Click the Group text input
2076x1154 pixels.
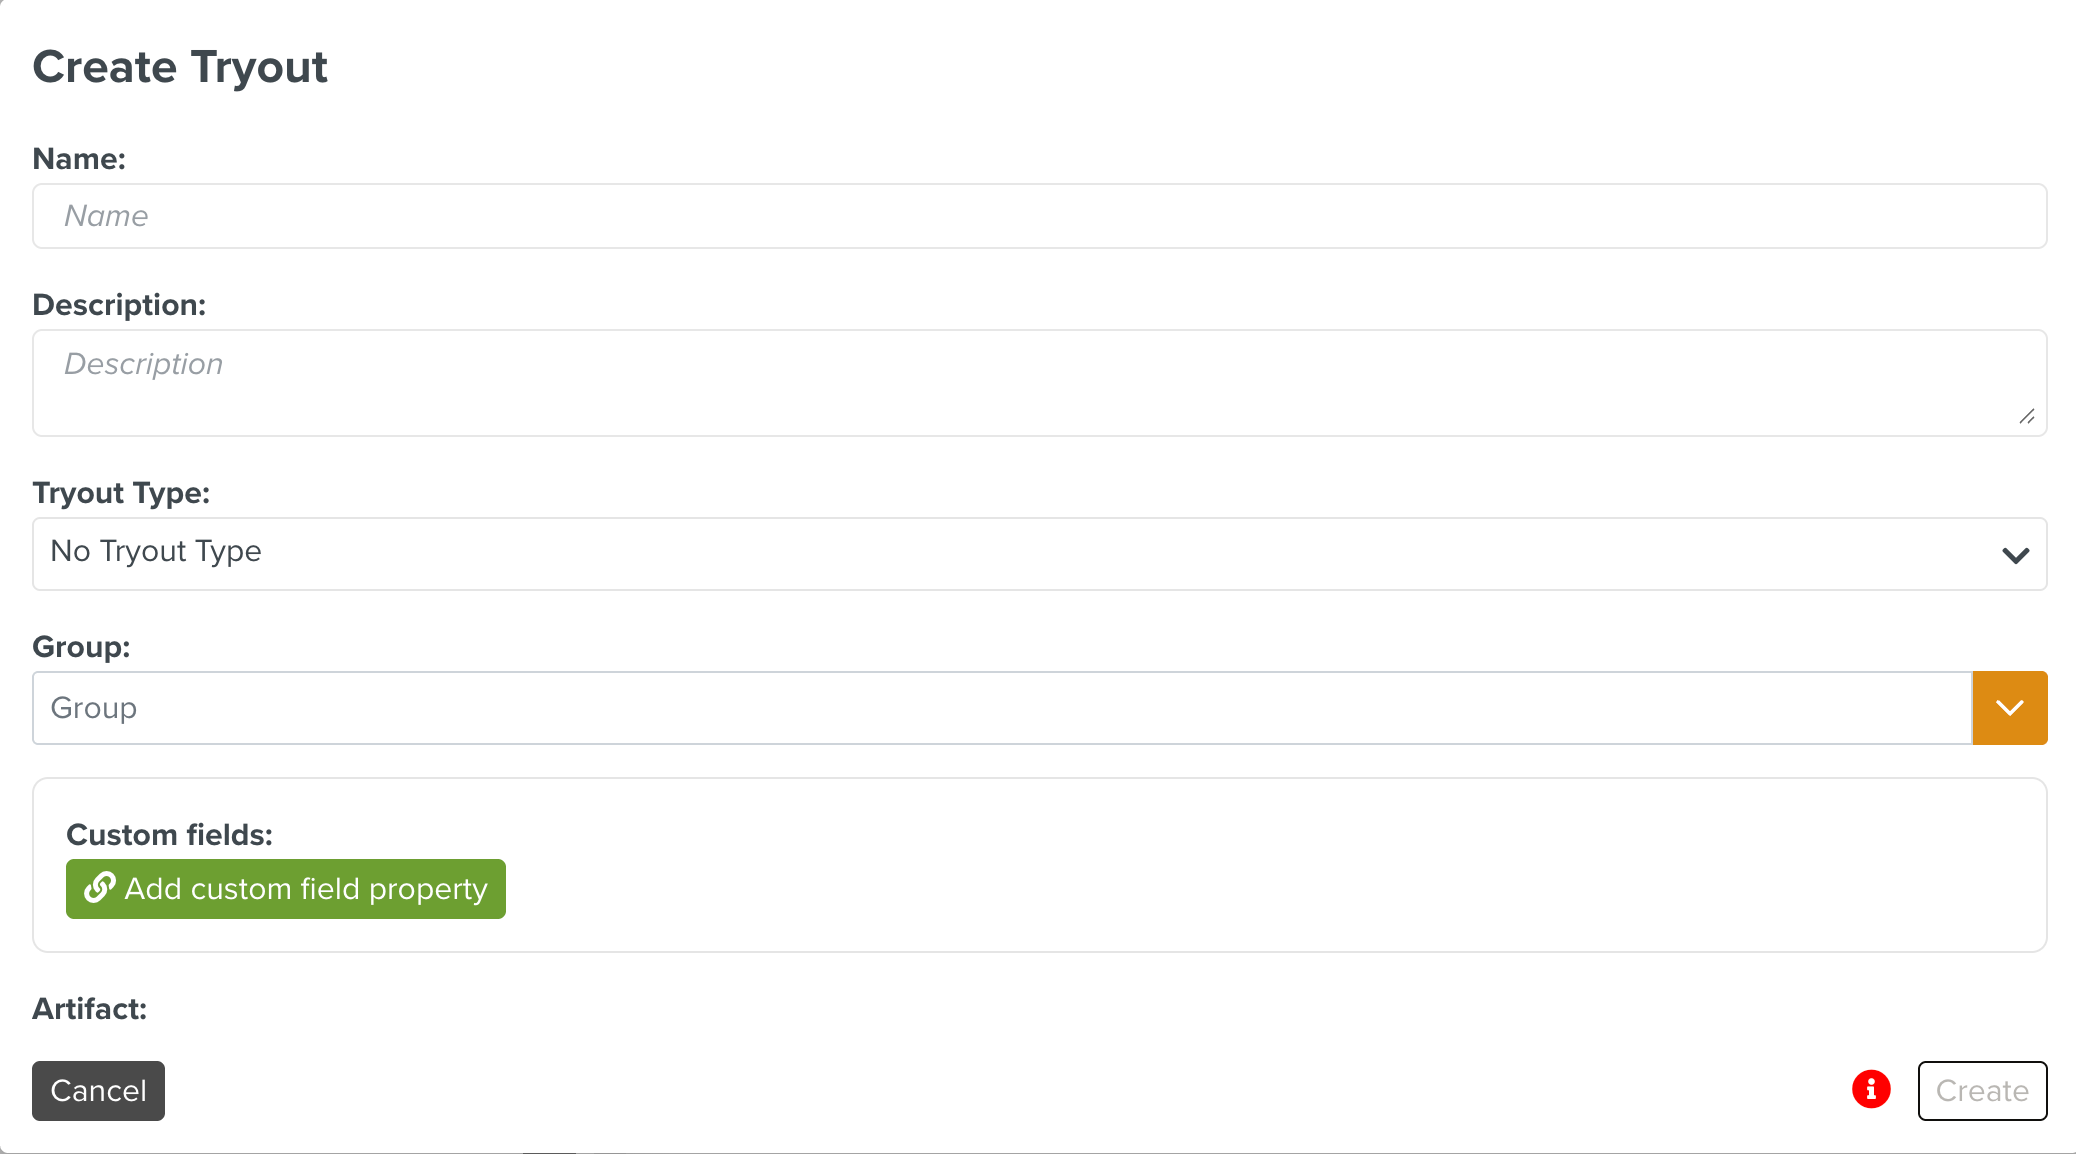tap(1001, 708)
